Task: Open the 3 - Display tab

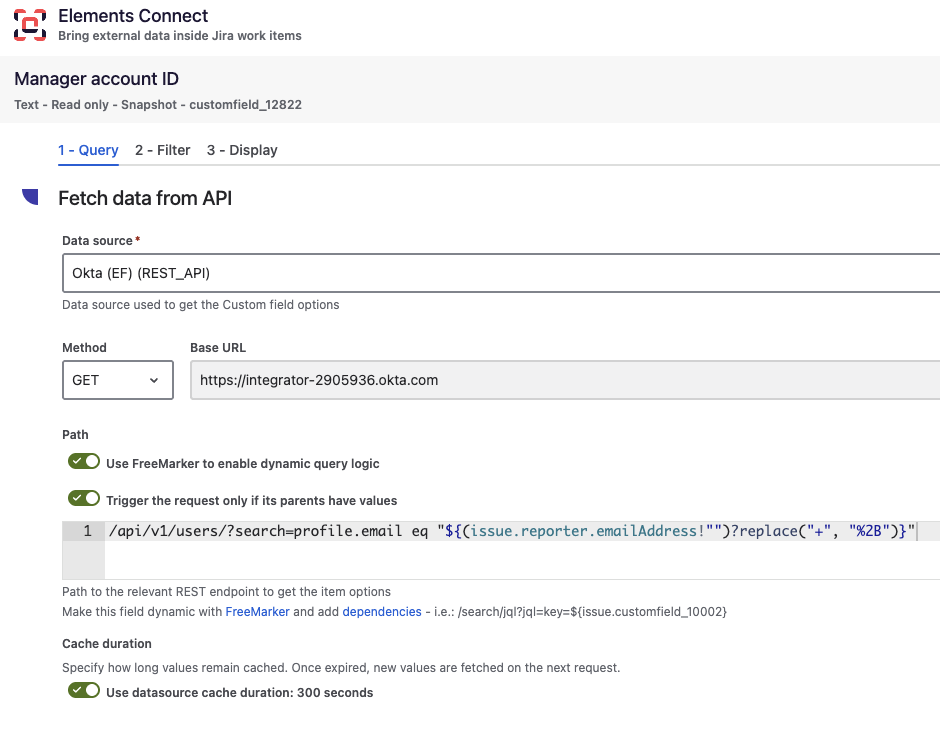Action: tap(242, 150)
